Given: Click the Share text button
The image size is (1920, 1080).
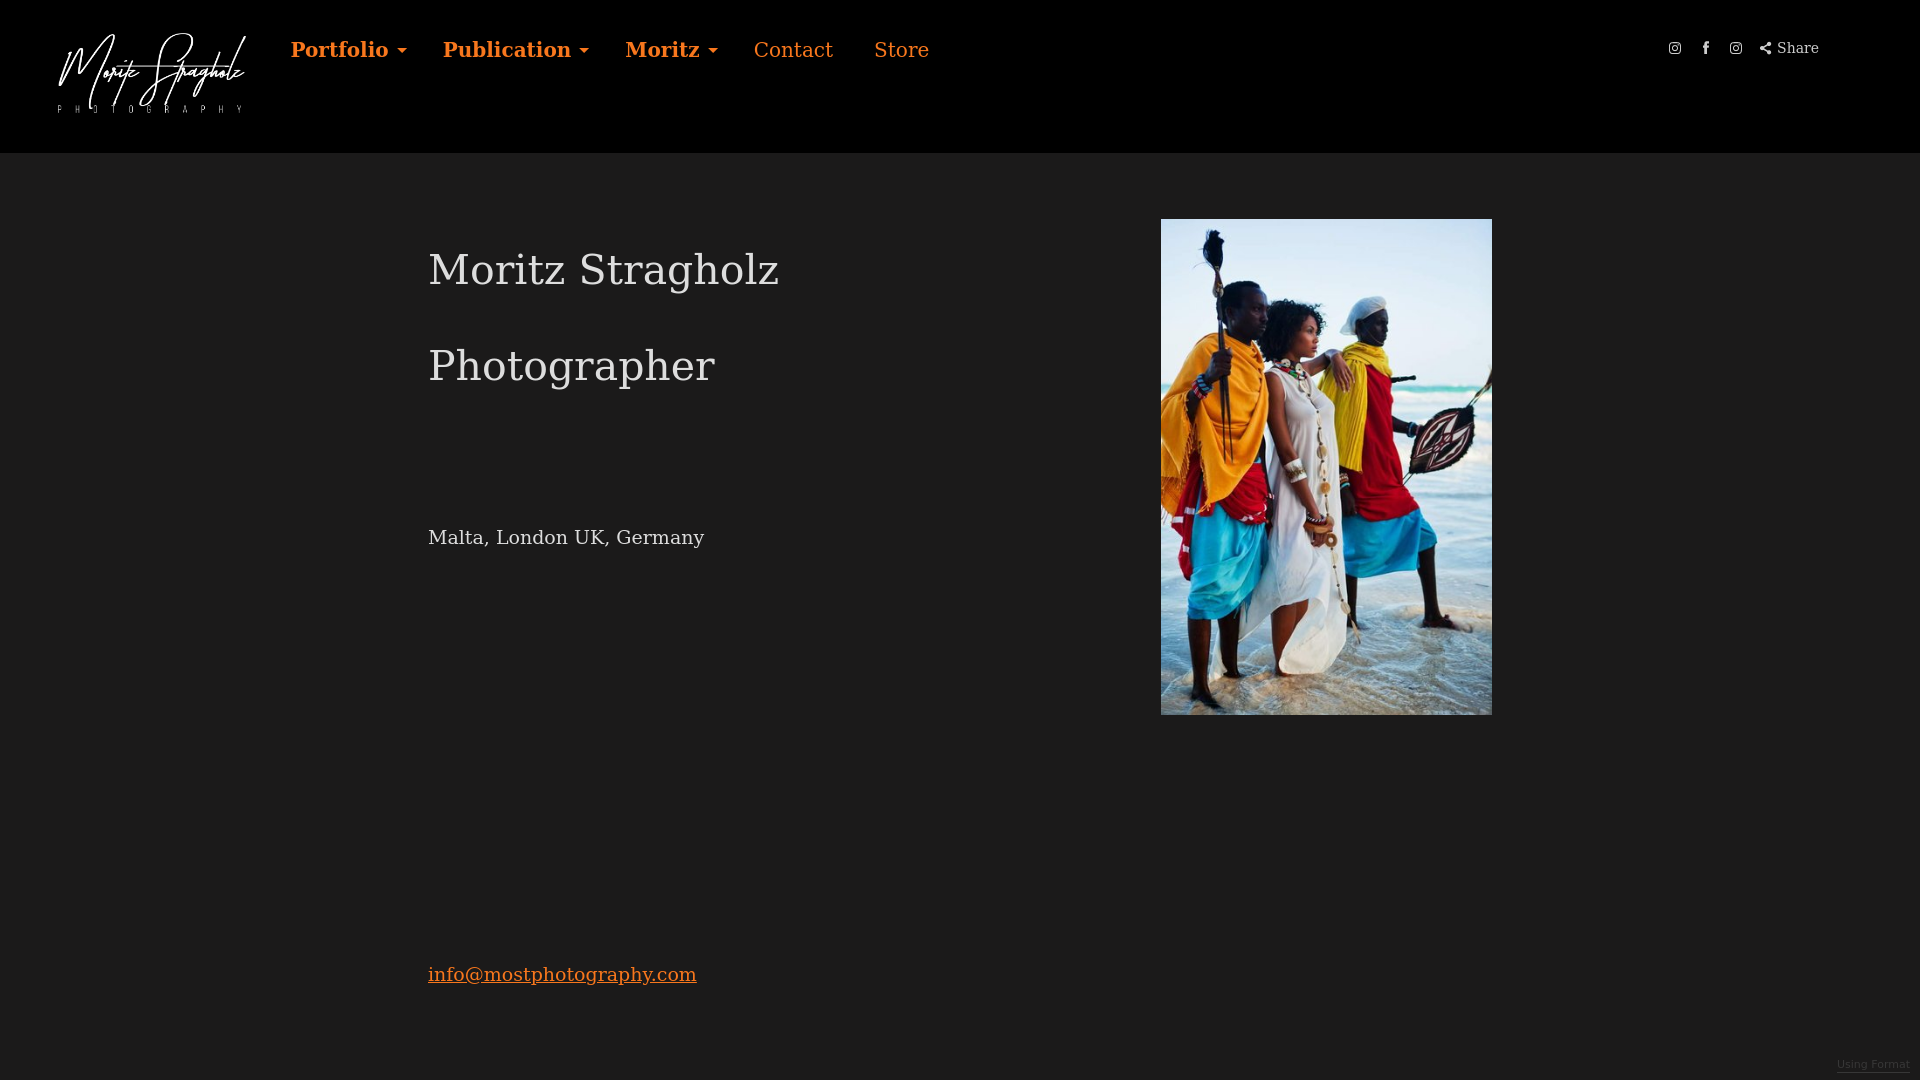Looking at the screenshot, I should [x=1798, y=48].
